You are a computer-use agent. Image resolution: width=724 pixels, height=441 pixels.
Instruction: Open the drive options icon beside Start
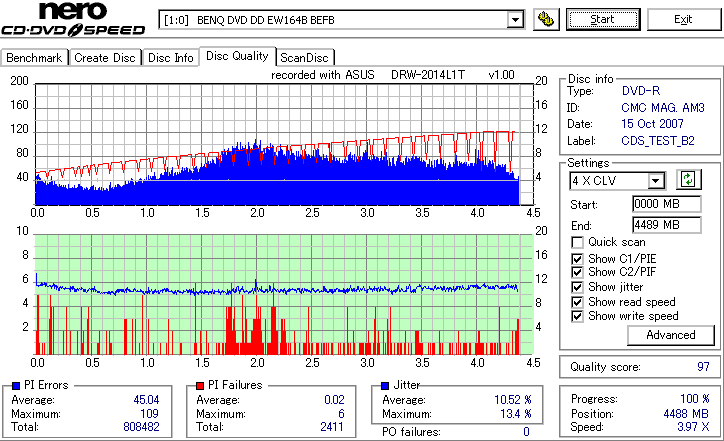pos(546,19)
